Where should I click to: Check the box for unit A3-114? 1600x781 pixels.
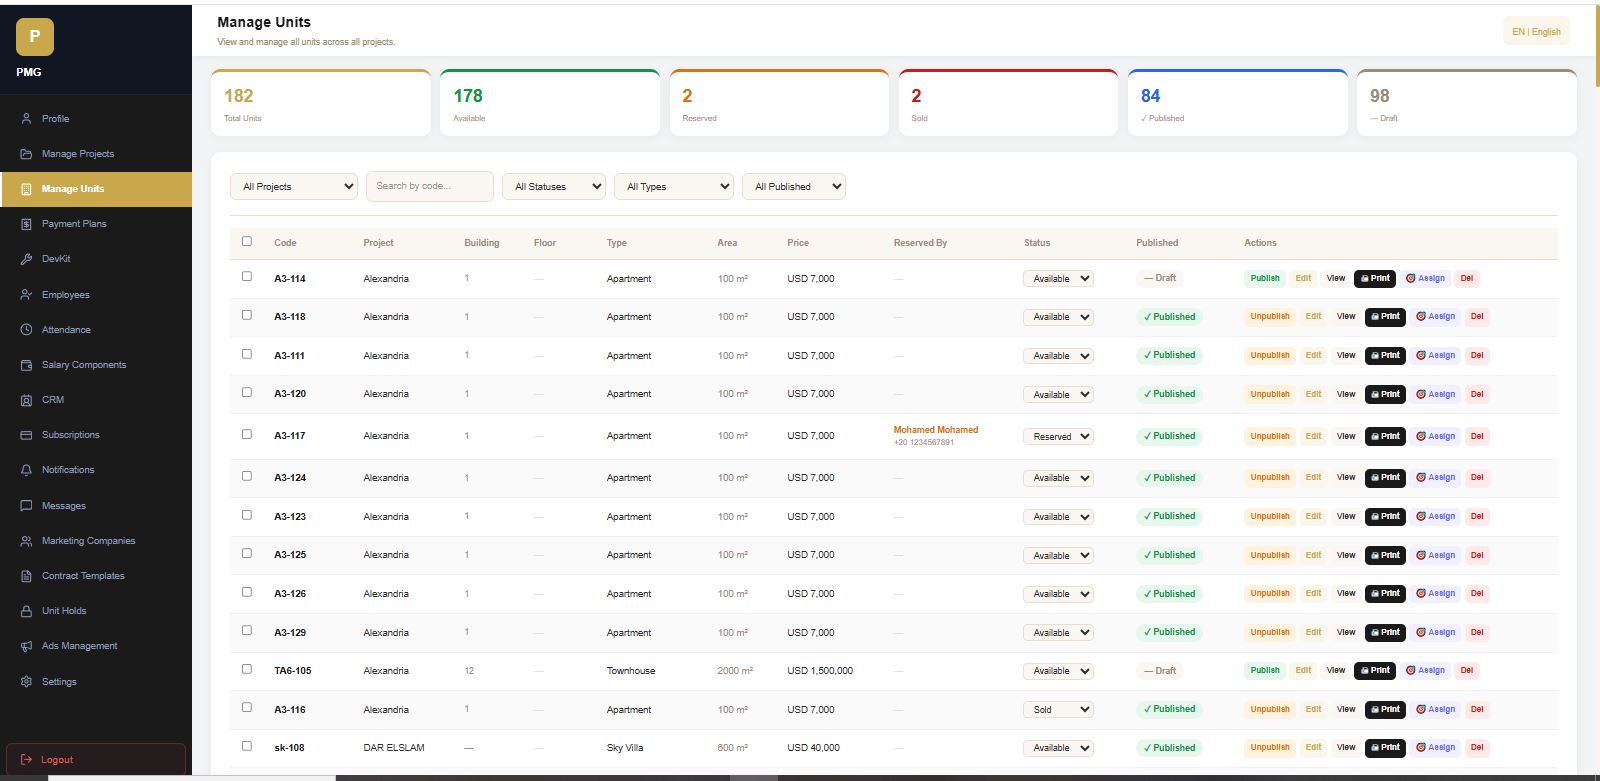(247, 276)
